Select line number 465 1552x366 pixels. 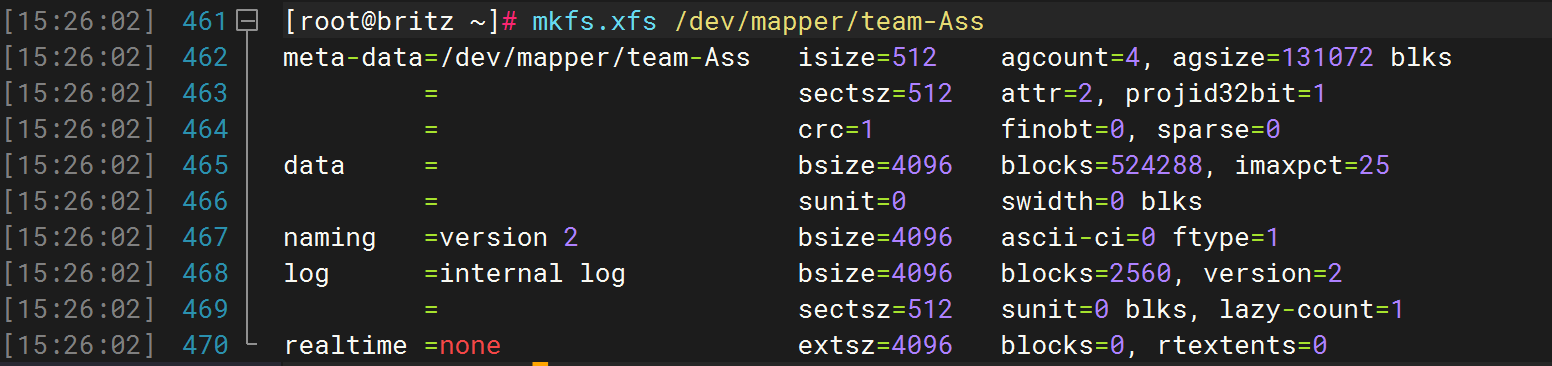205,165
